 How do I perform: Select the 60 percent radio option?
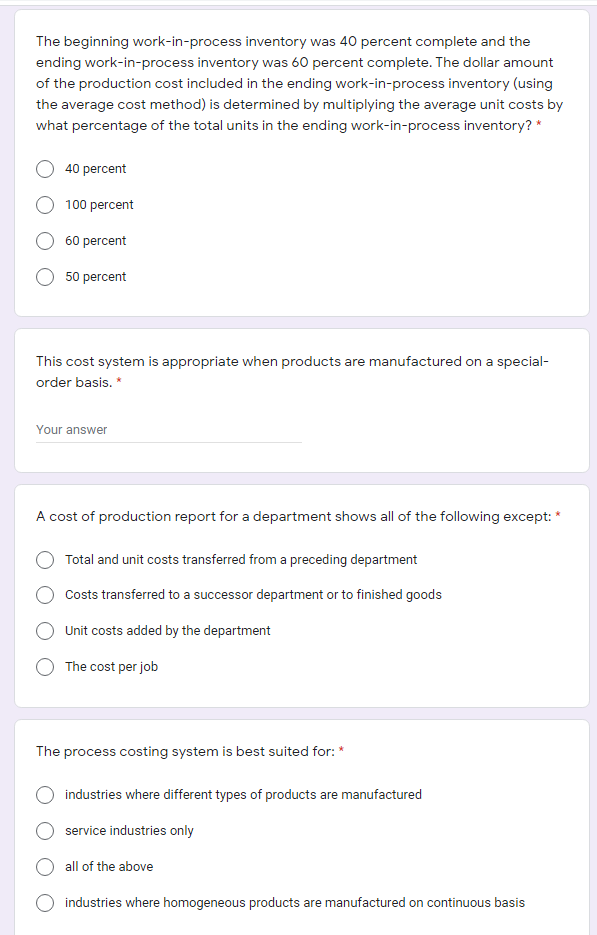pos(45,241)
